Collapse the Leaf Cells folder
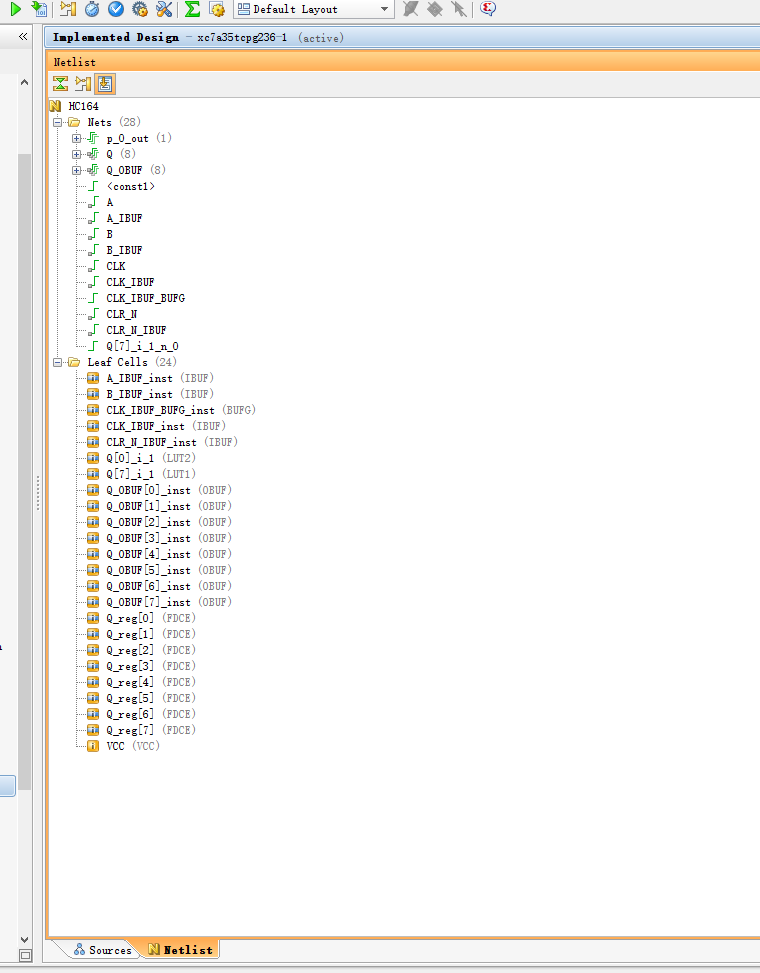 [x=58, y=362]
